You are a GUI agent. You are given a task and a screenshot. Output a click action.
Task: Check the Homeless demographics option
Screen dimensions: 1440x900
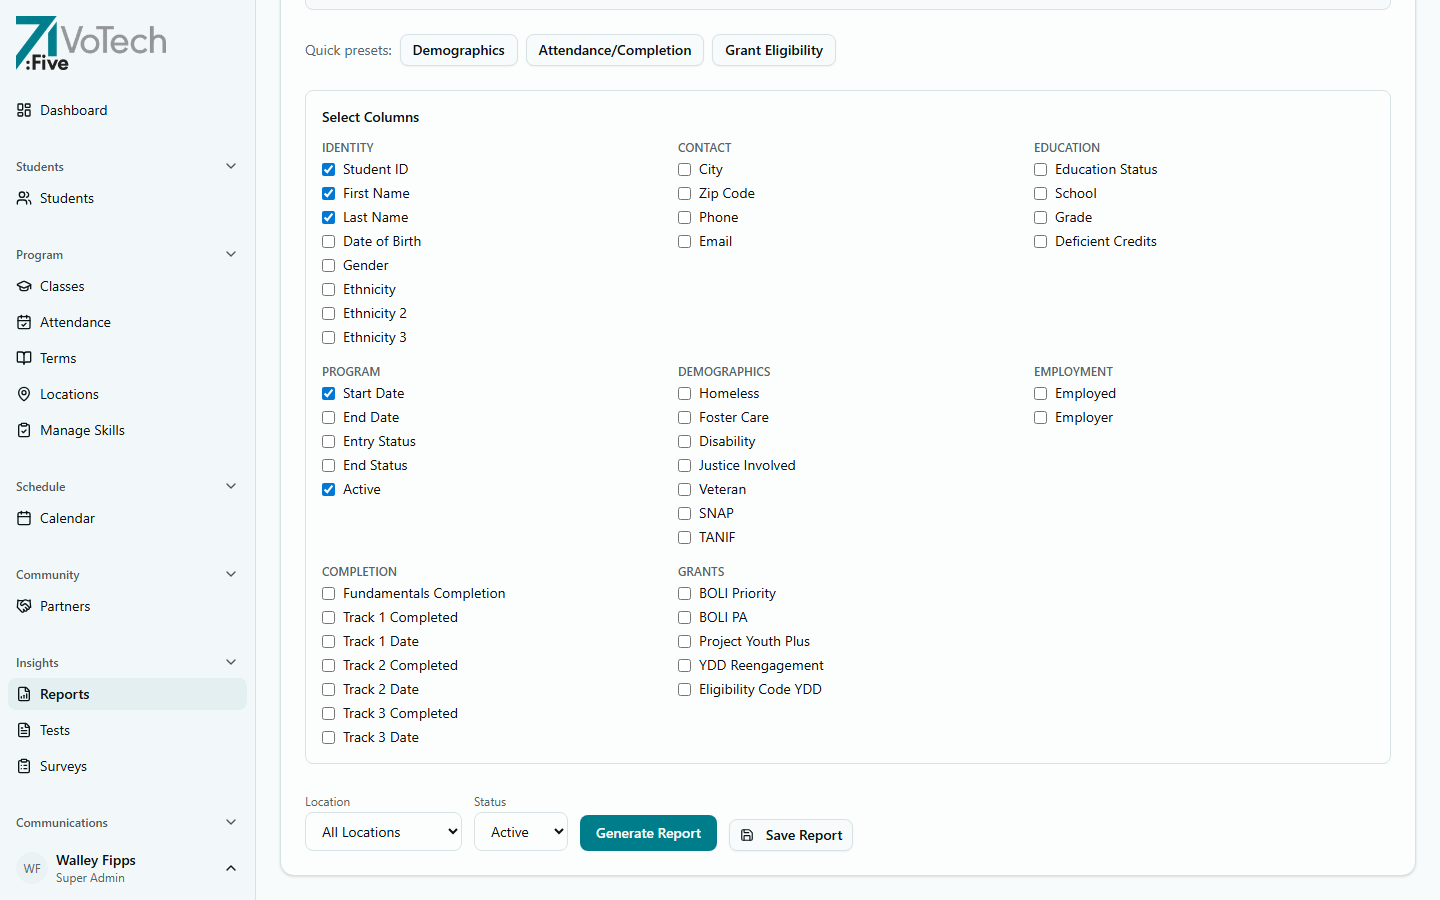point(684,393)
